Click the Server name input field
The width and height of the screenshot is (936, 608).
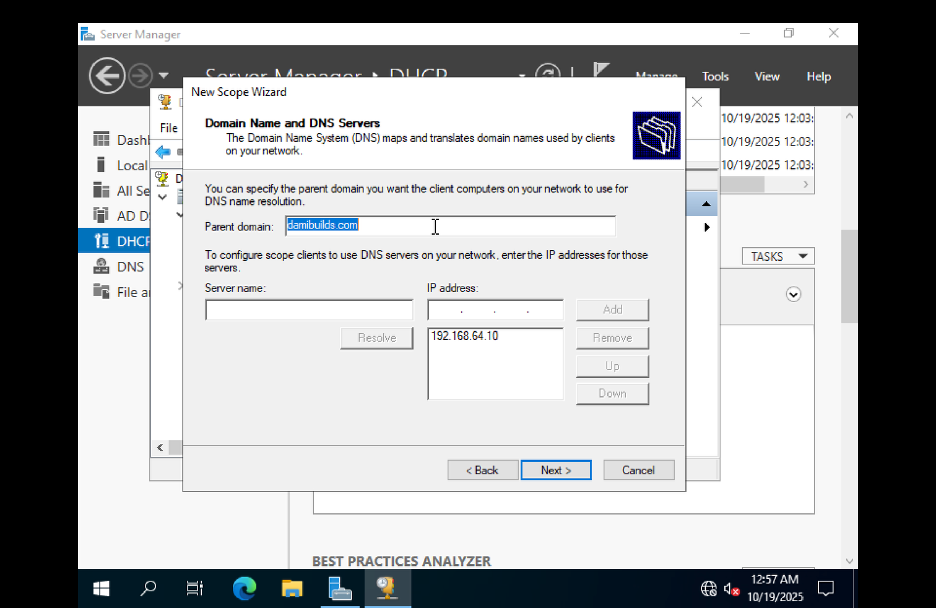pos(308,310)
